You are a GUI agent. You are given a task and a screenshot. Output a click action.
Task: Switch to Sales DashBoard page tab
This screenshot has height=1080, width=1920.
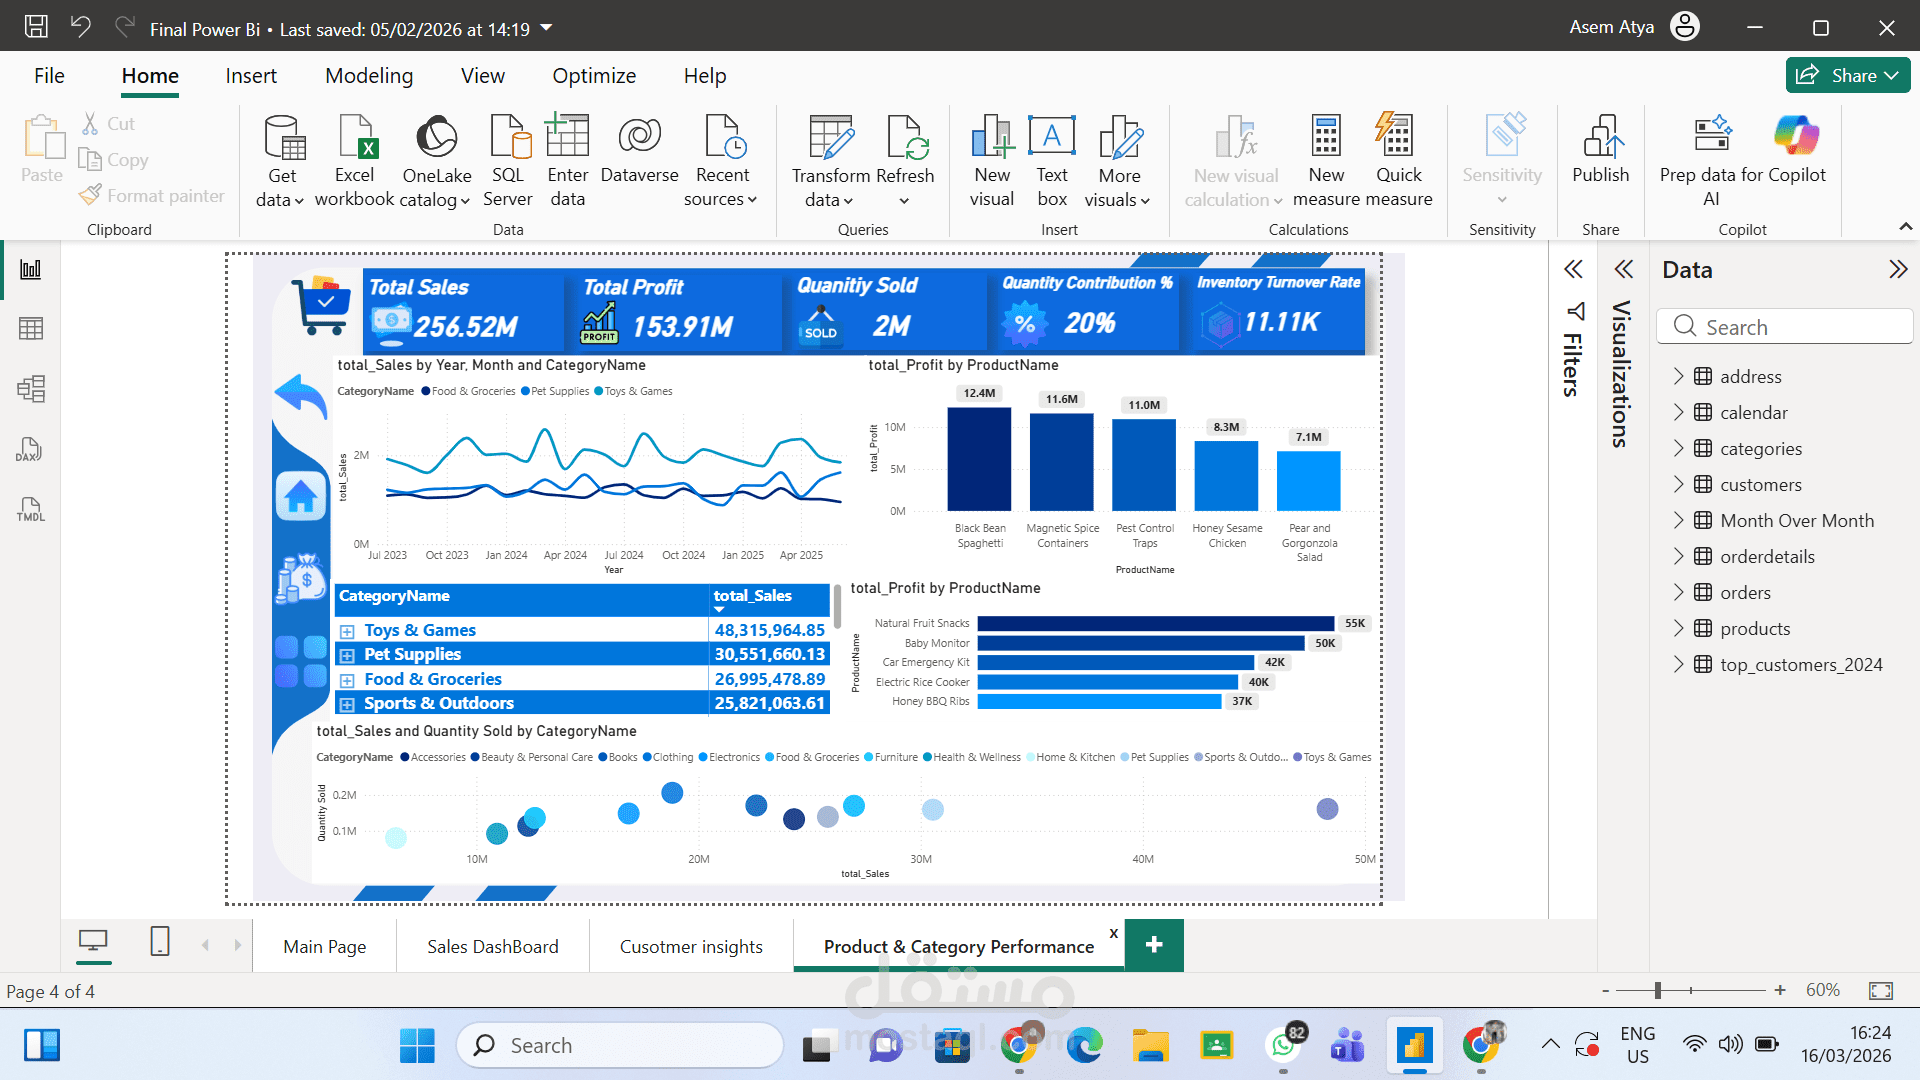coord(492,947)
